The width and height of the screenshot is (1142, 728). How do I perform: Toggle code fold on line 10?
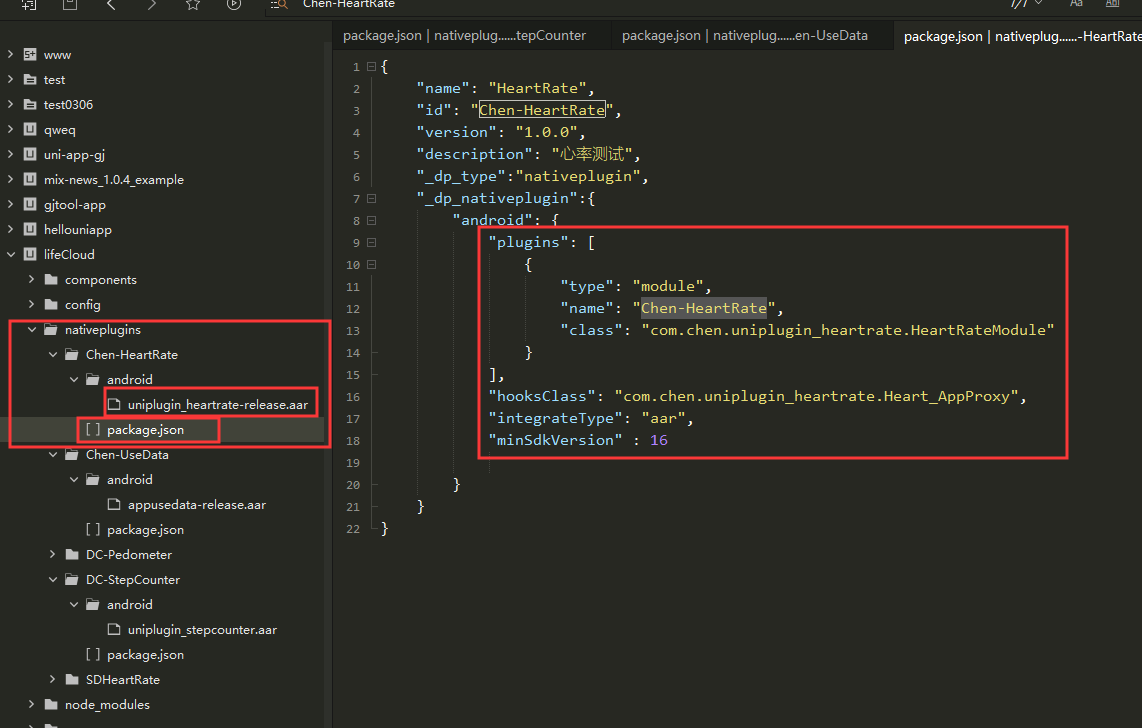click(371, 265)
